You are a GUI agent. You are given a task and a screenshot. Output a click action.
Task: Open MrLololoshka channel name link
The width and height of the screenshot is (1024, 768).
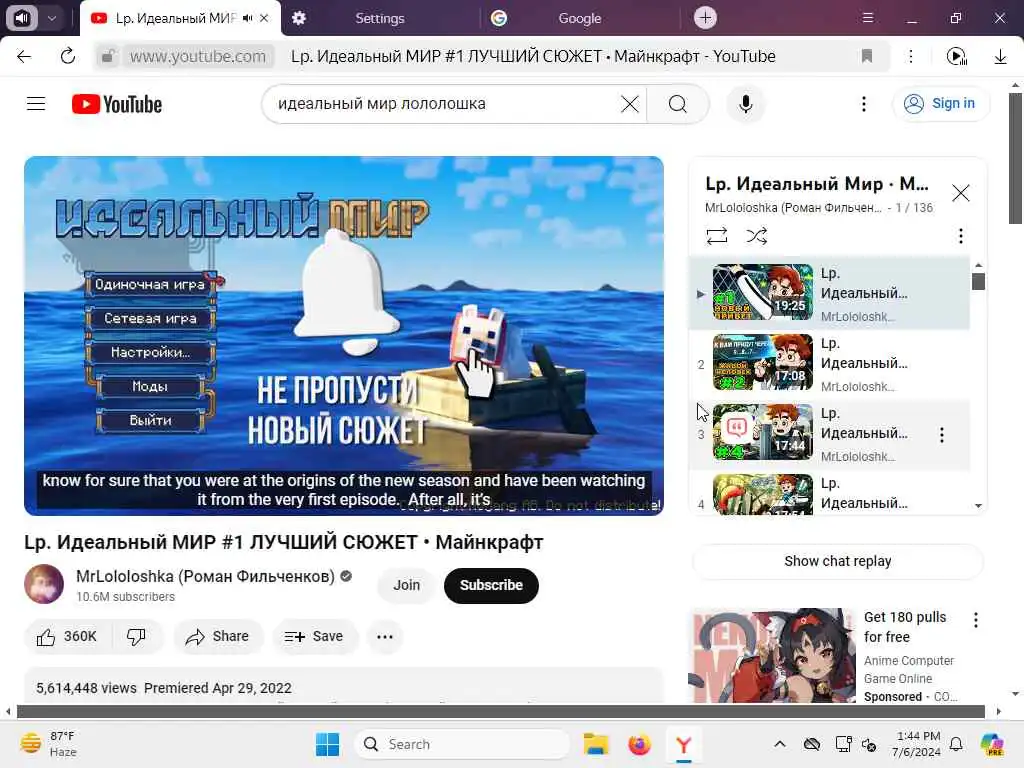(x=205, y=576)
